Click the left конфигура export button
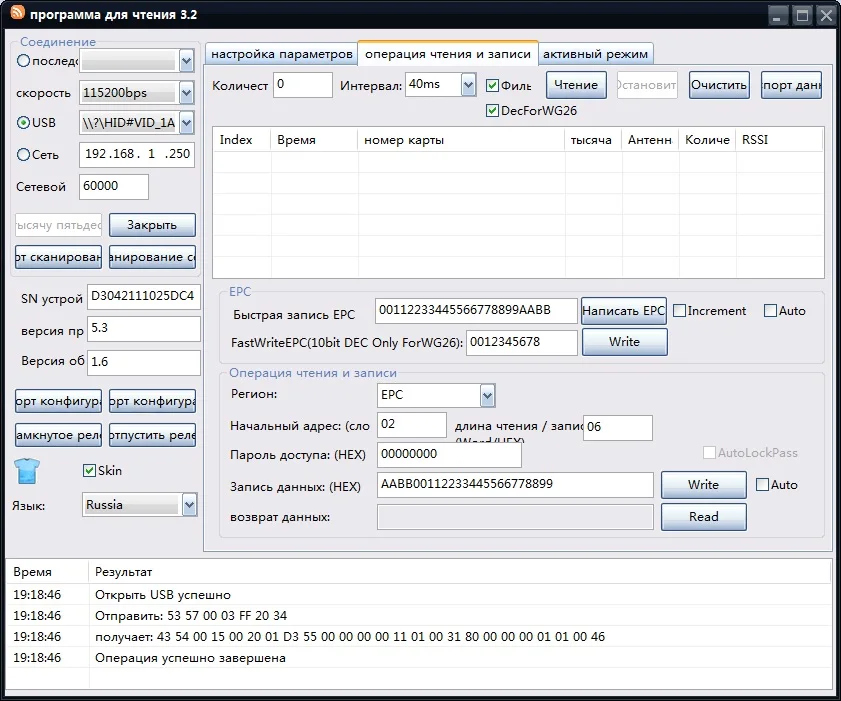This screenshot has height=701, width=841. coord(58,401)
